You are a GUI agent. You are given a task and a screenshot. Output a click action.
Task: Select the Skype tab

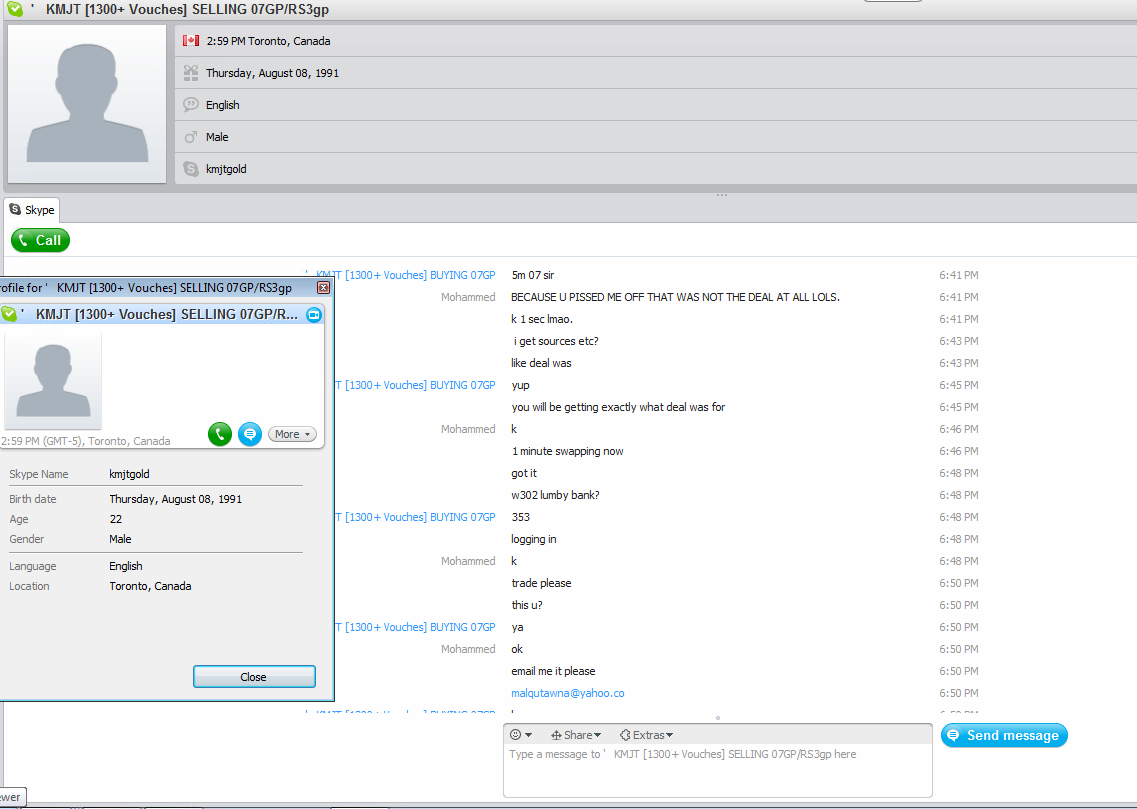click(x=32, y=209)
